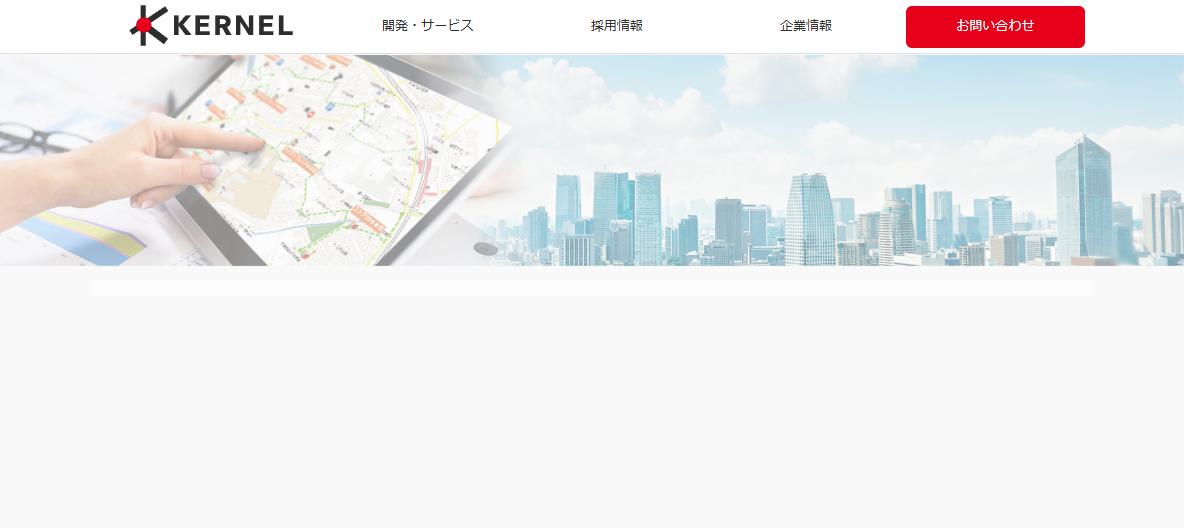Open the 開発・サービス menu
This screenshot has height=528, width=1184.
(427, 26)
